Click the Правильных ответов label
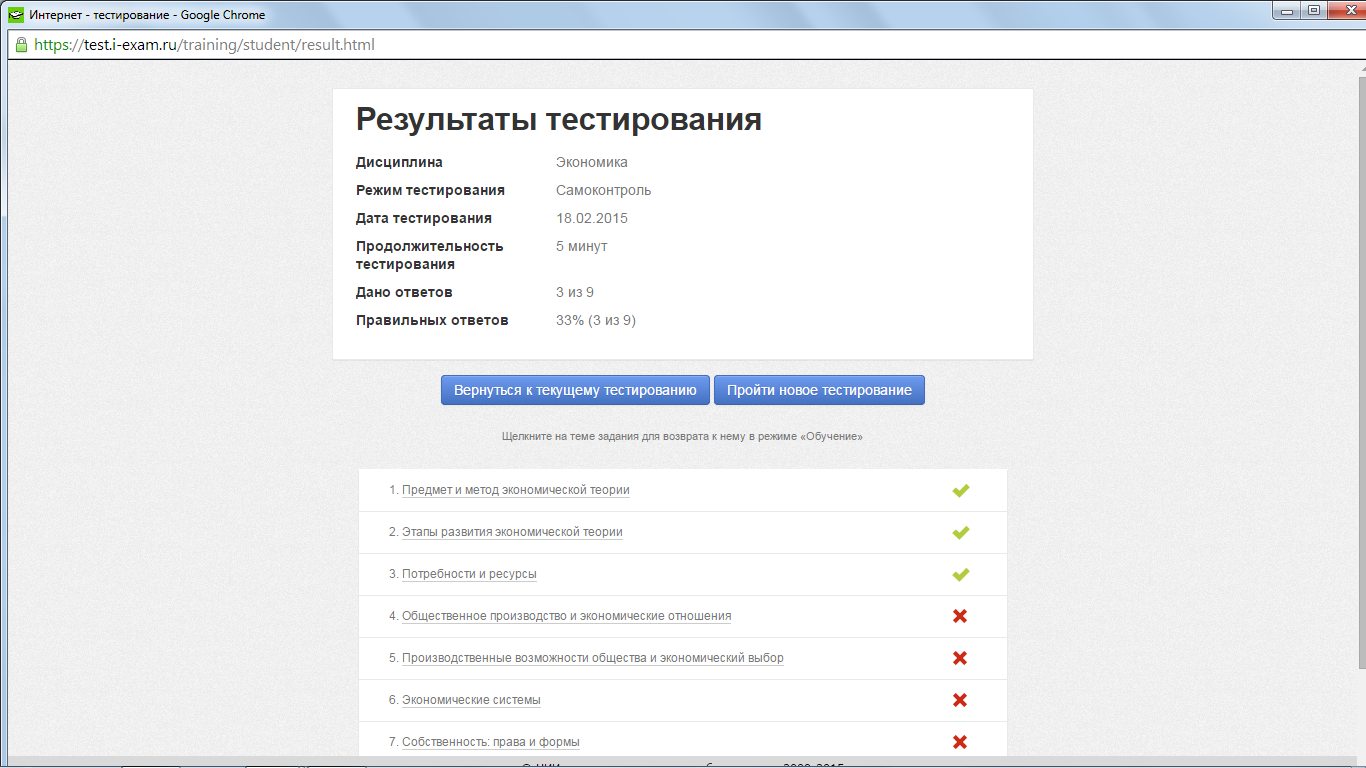 tap(432, 320)
